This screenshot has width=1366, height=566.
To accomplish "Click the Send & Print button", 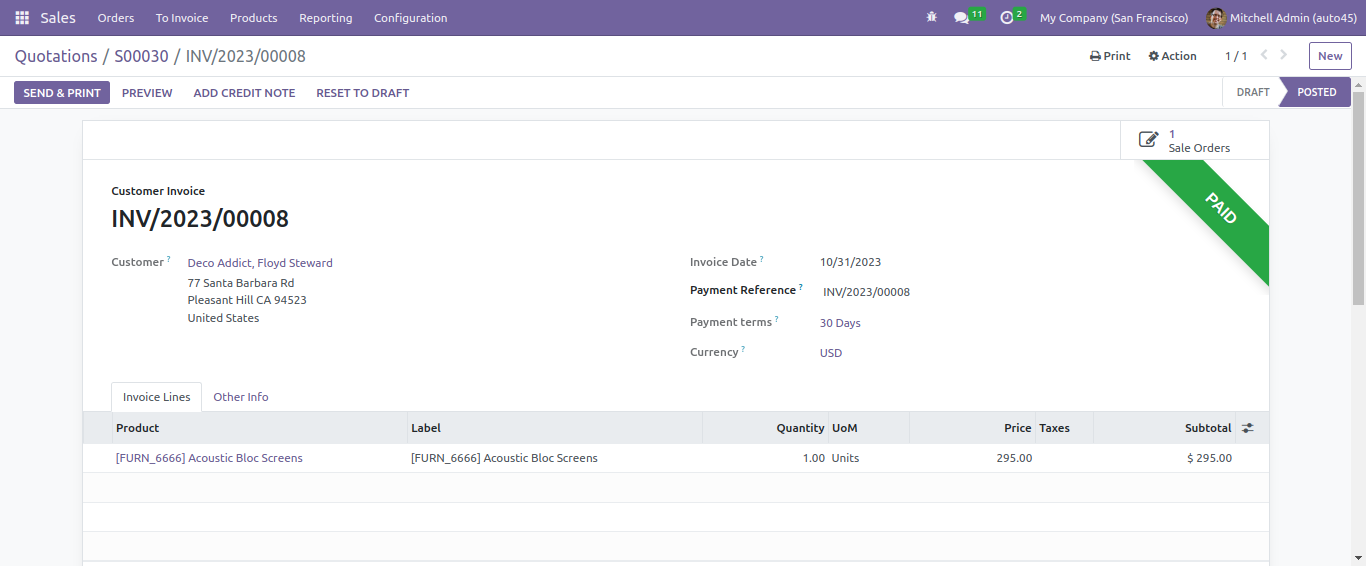I will 62,93.
